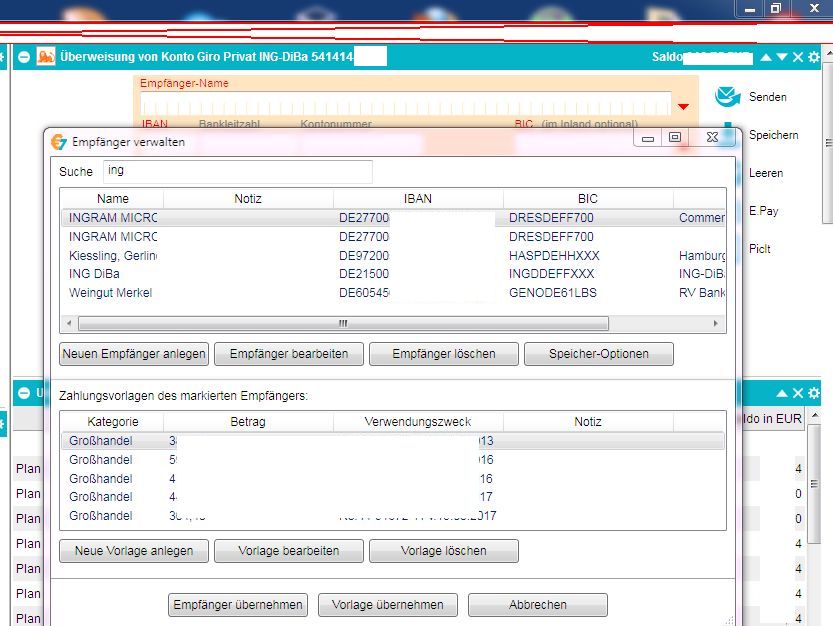The height and width of the screenshot is (626, 833).
Task: Click the left arrow of the recipient list scrollbar
Action: (69, 323)
